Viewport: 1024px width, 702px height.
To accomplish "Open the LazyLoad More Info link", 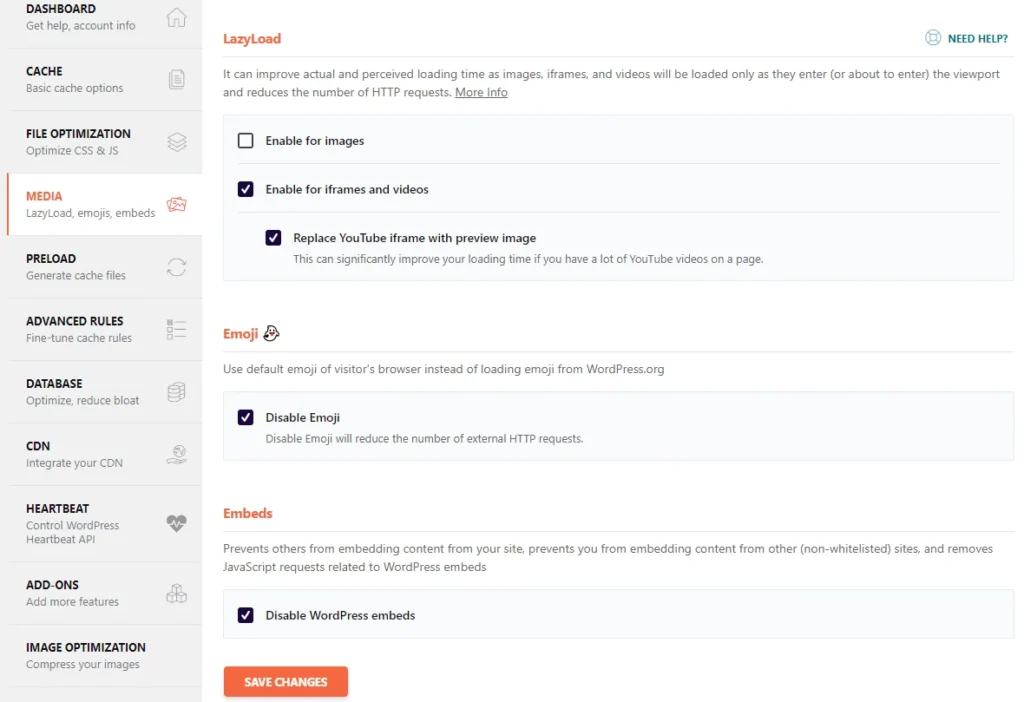I will tap(481, 92).
